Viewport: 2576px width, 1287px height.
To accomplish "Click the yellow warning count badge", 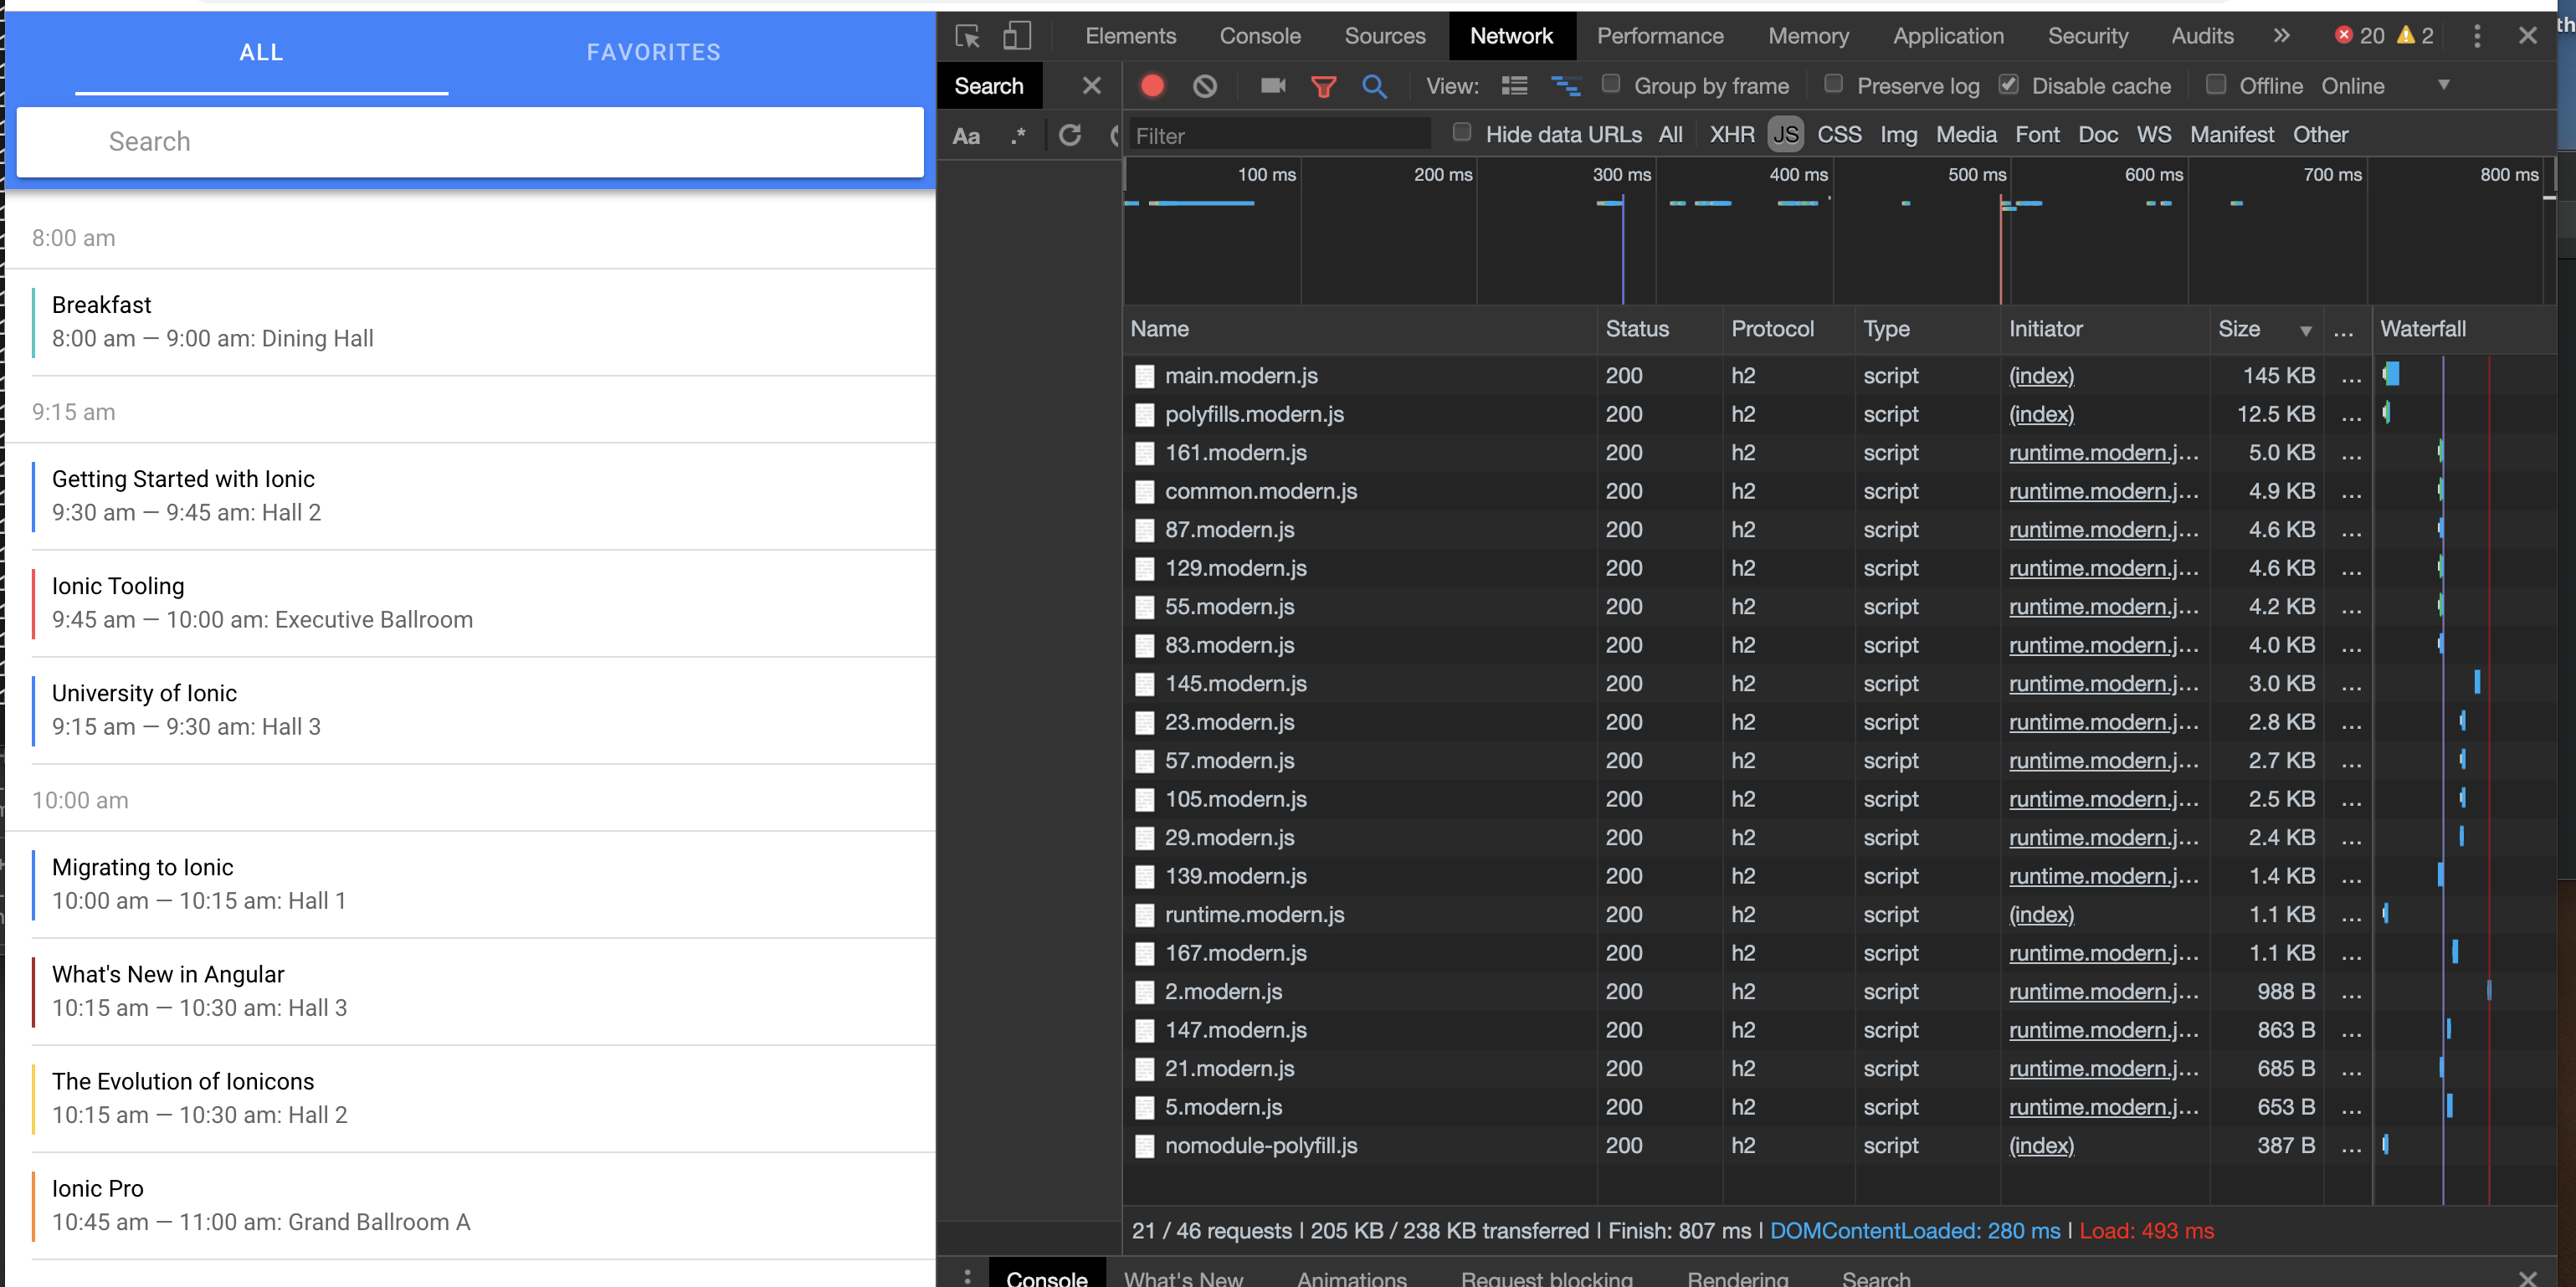I will (2416, 36).
